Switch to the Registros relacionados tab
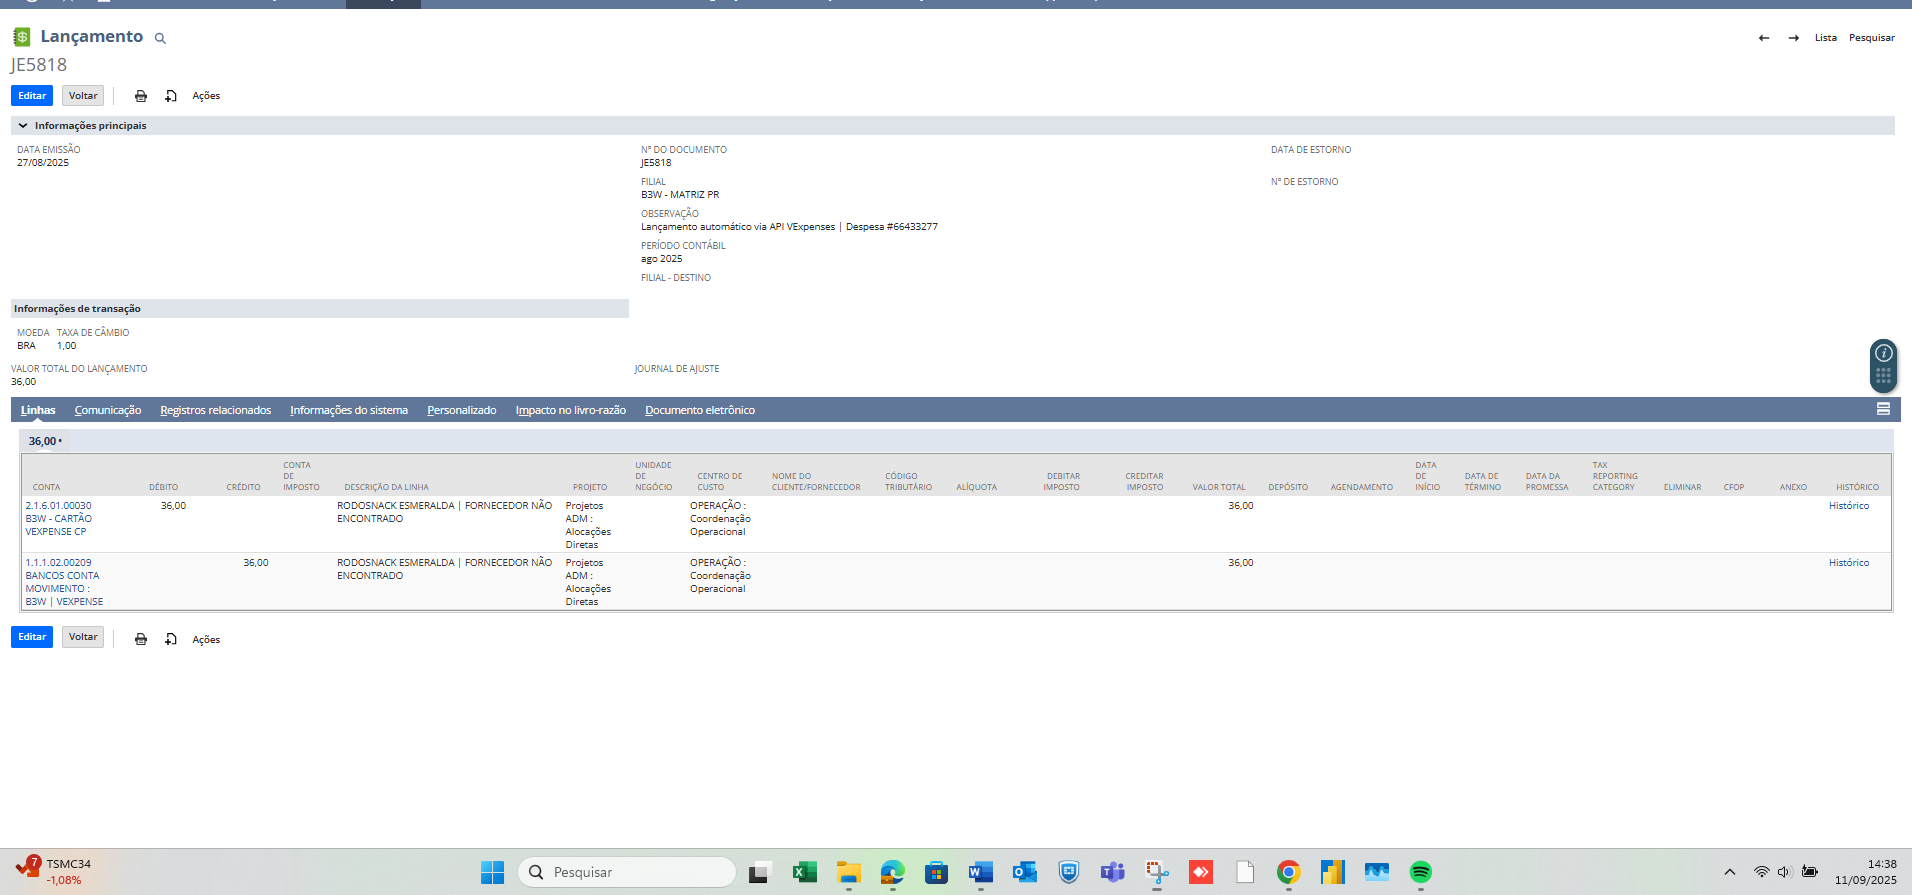This screenshot has height=895, width=1912. point(215,410)
